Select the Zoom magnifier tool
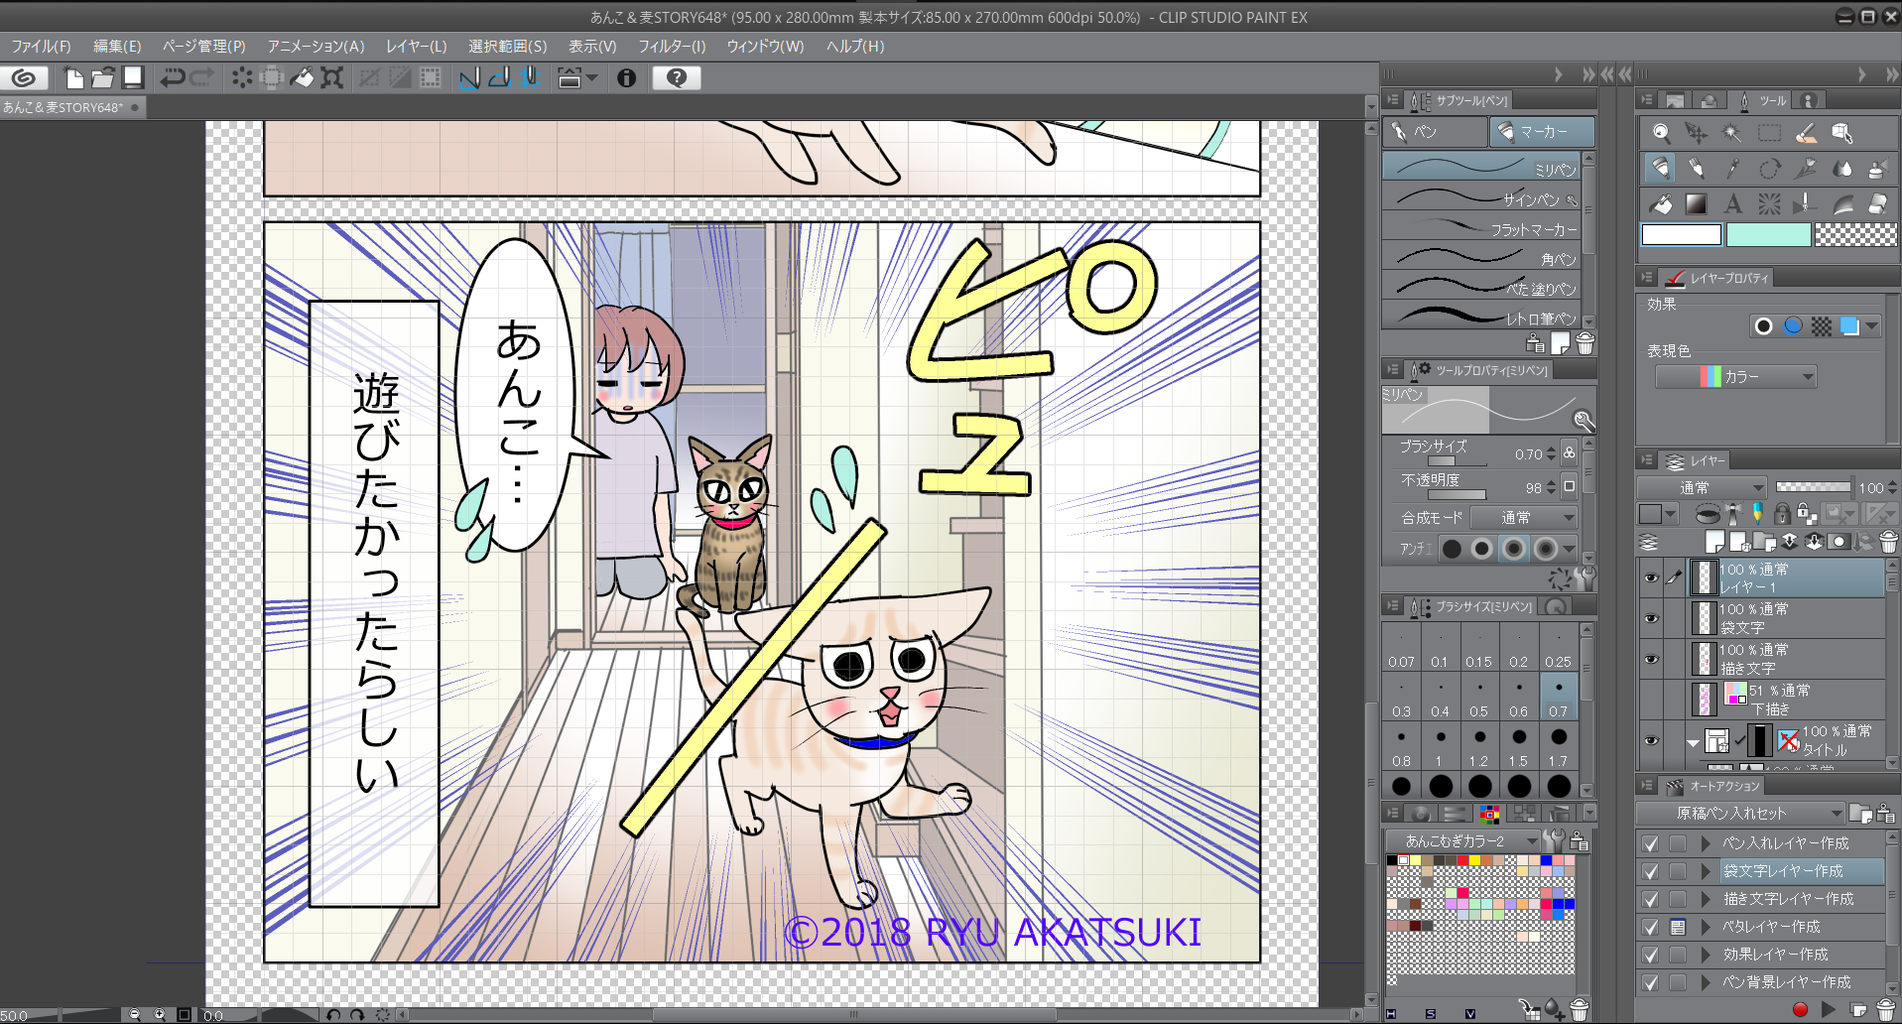1902x1024 pixels. 1661,132
